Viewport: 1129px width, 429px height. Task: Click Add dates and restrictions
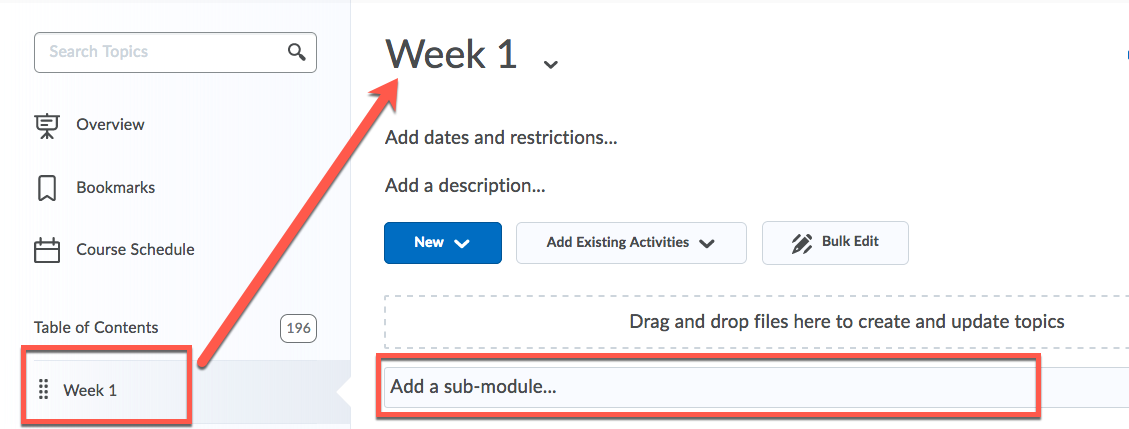(x=500, y=137)
